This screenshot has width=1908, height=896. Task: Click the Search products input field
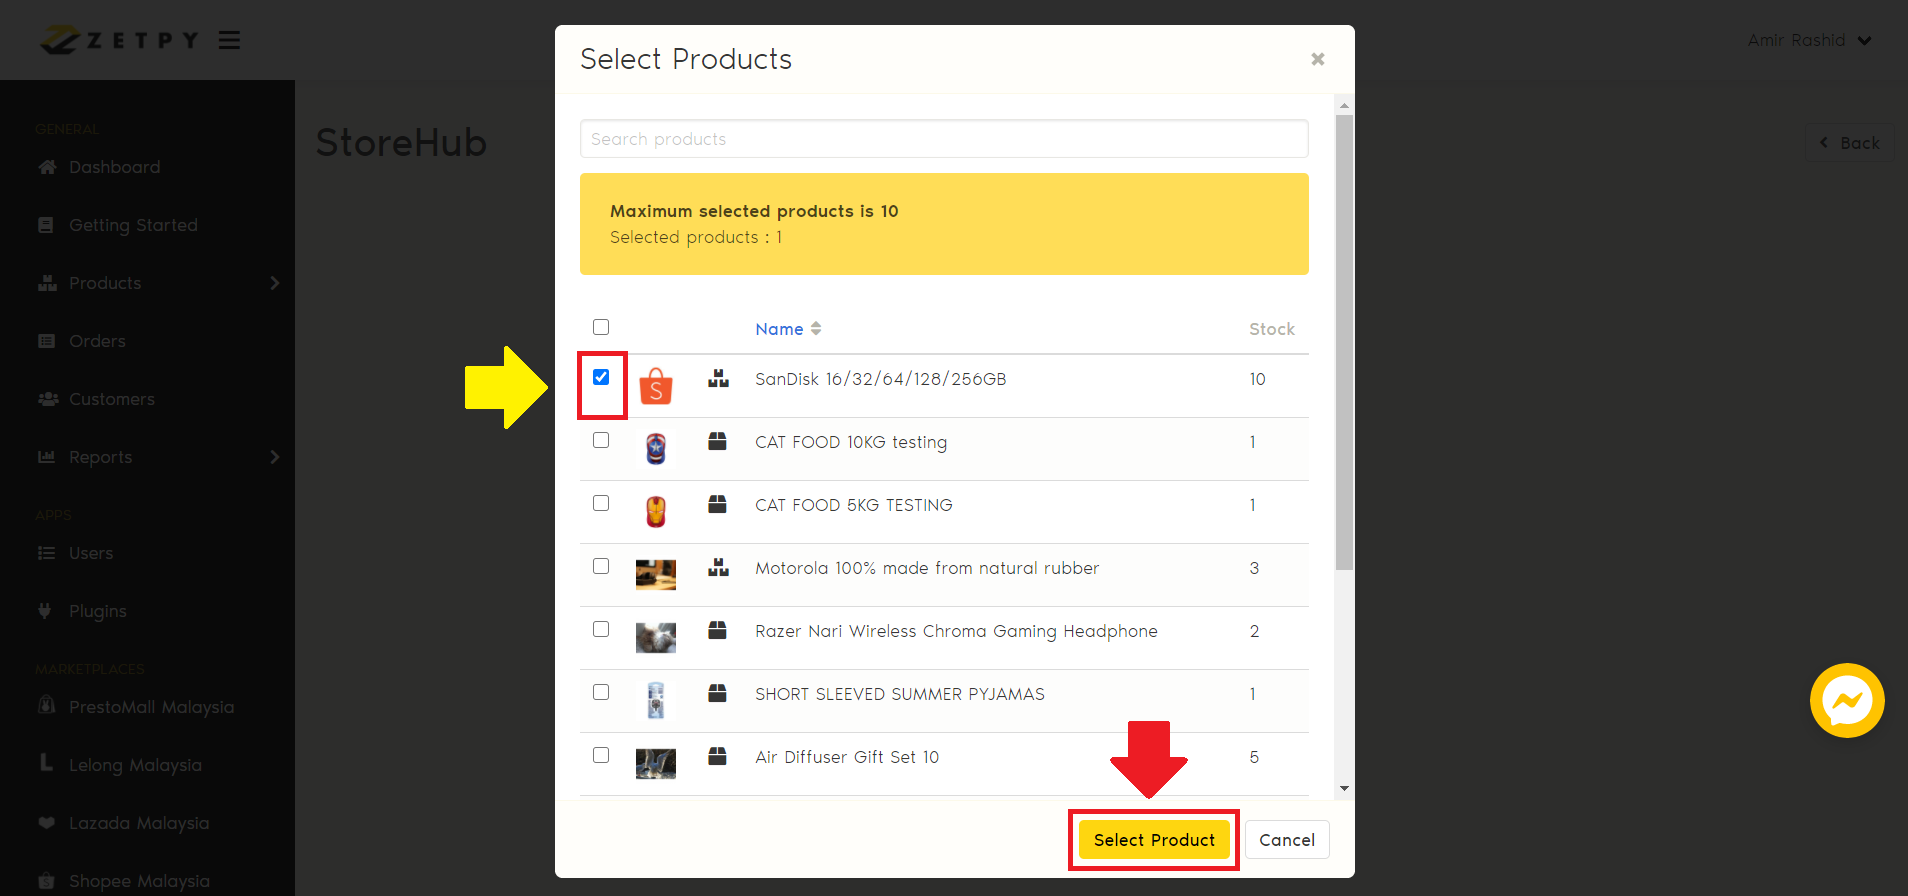click(x=943, y=139)
